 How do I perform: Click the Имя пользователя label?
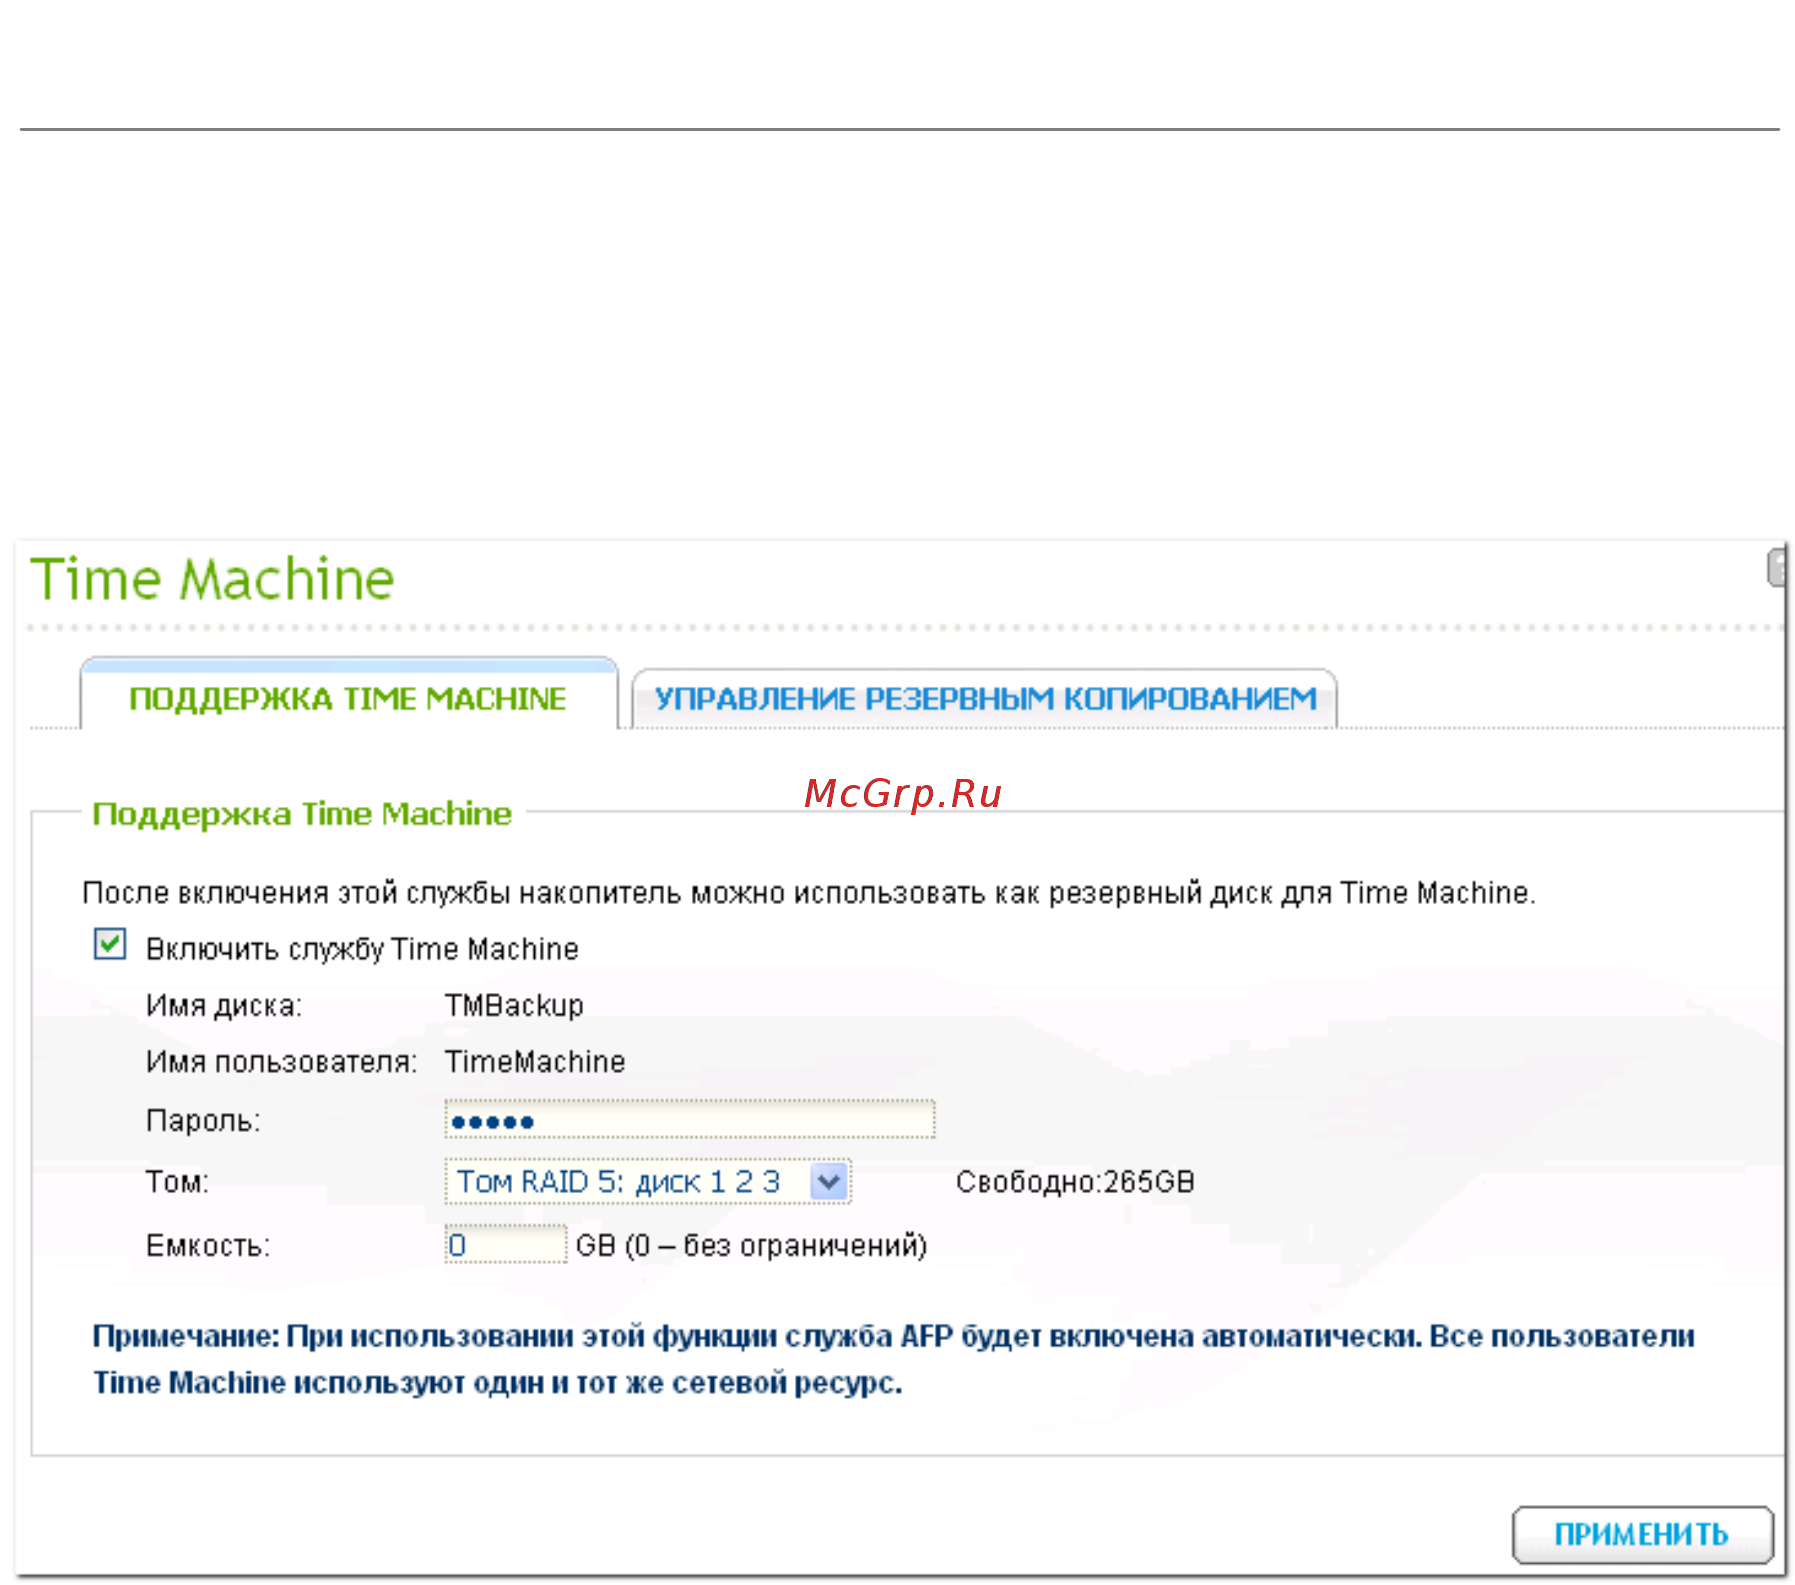click(281, 1062)
